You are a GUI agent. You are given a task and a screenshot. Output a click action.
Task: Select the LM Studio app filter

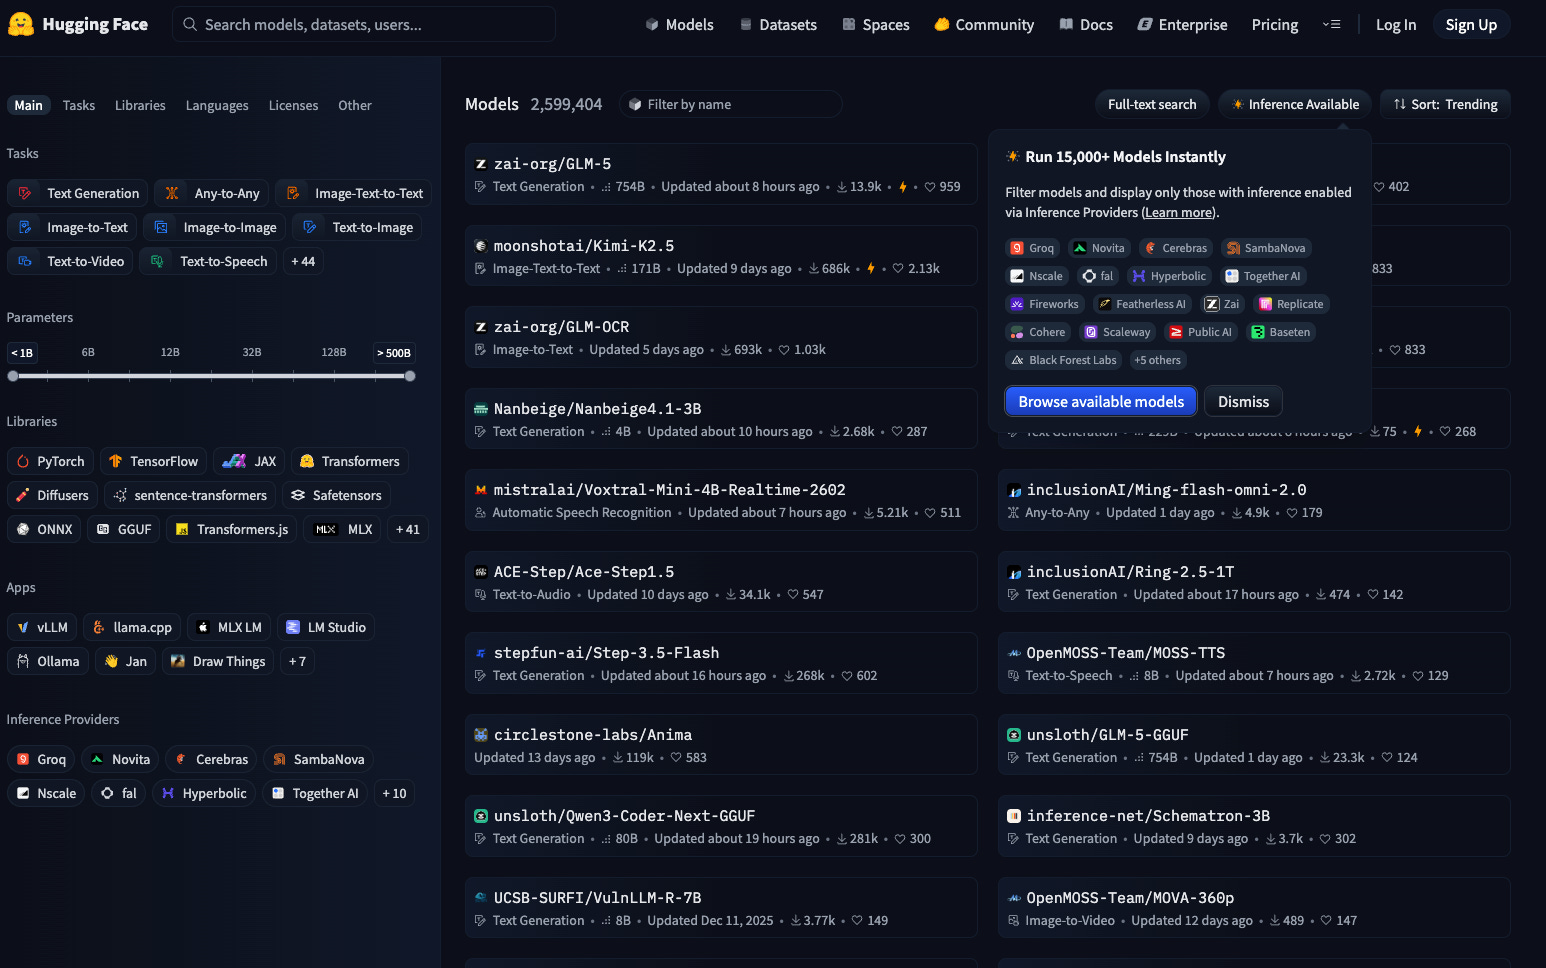pyautogui.click(x=326, y=627)
